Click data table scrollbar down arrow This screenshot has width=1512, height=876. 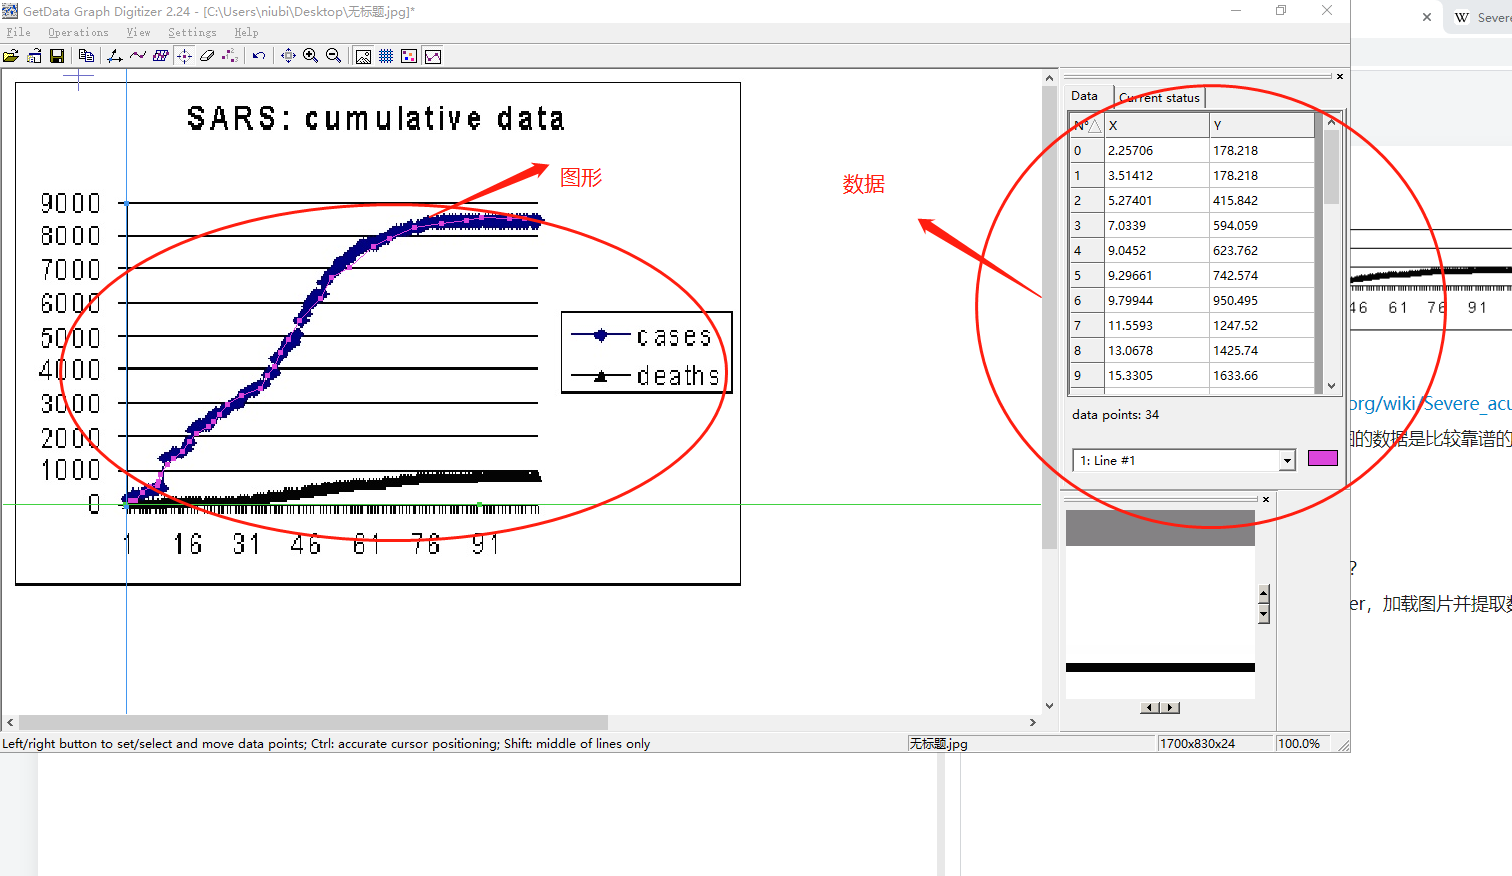coord(1331,386)
